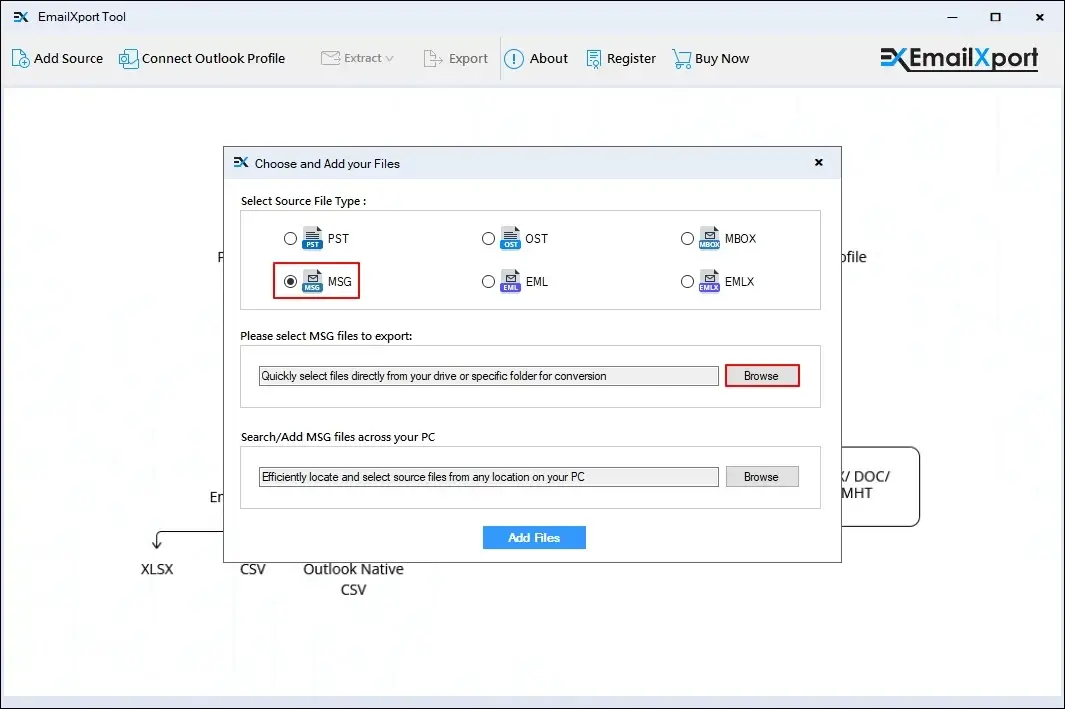Click the EMLX file type icon
Viewport: 1065px width, 709px height.
(708, 281)
